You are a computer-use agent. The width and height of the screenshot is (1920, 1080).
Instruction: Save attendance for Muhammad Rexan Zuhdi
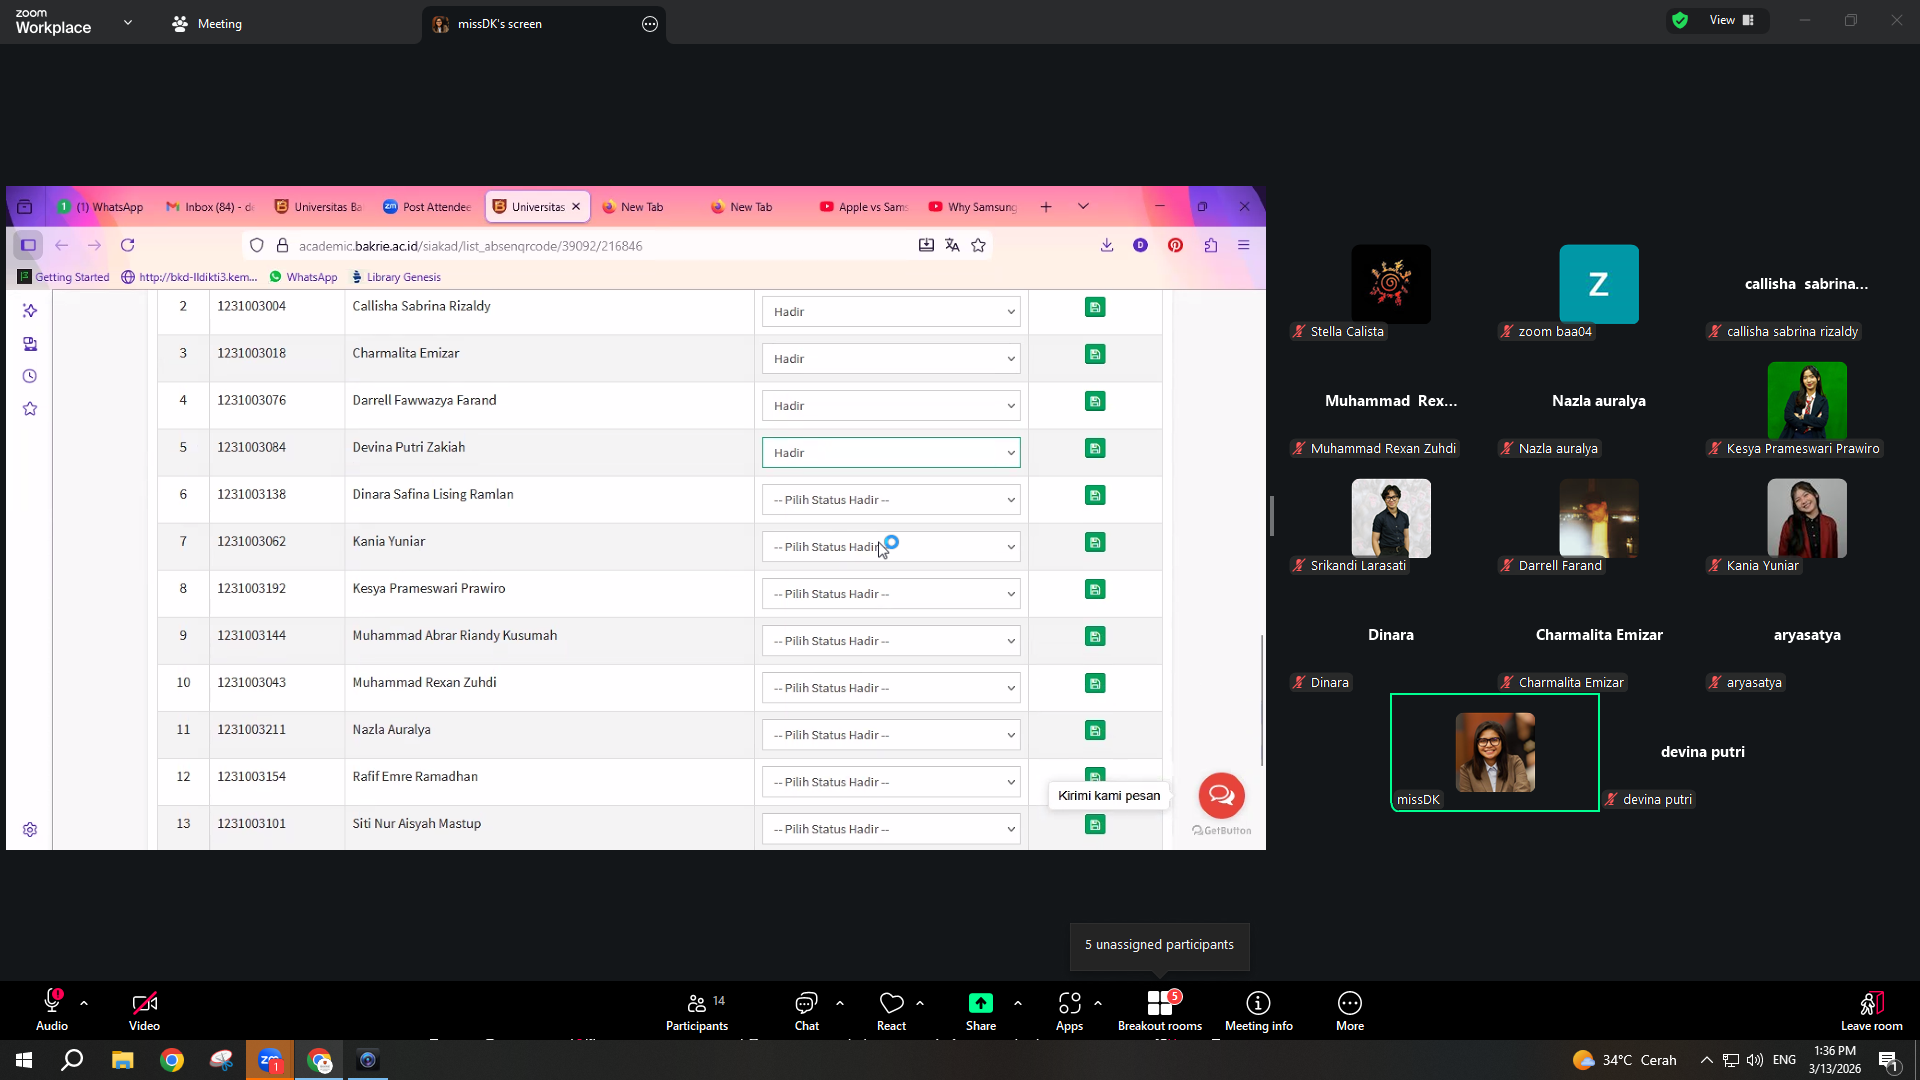1095,683
